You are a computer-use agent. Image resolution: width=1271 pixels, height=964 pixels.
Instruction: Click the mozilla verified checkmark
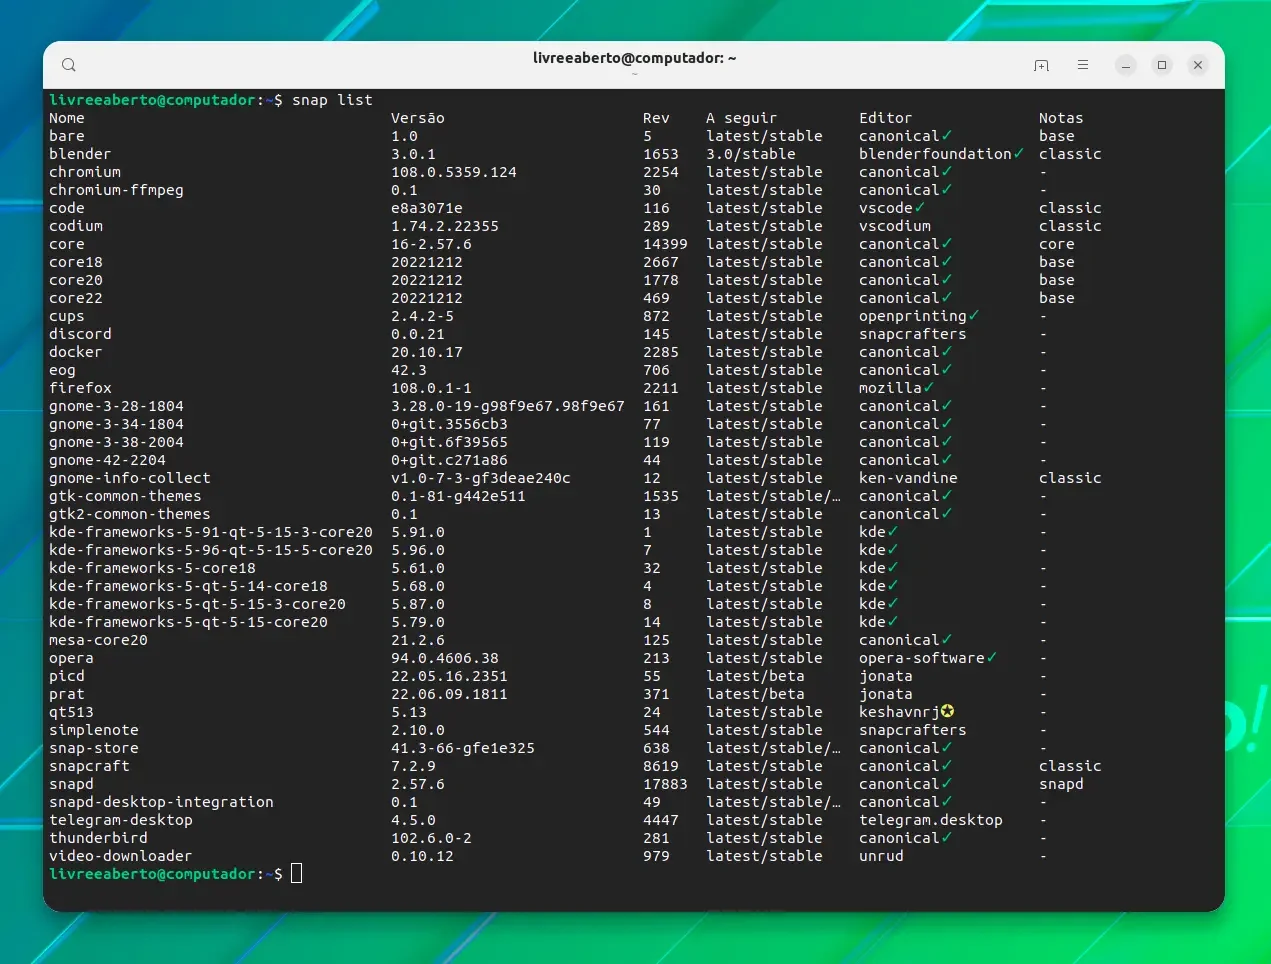(x=929, y=388)
